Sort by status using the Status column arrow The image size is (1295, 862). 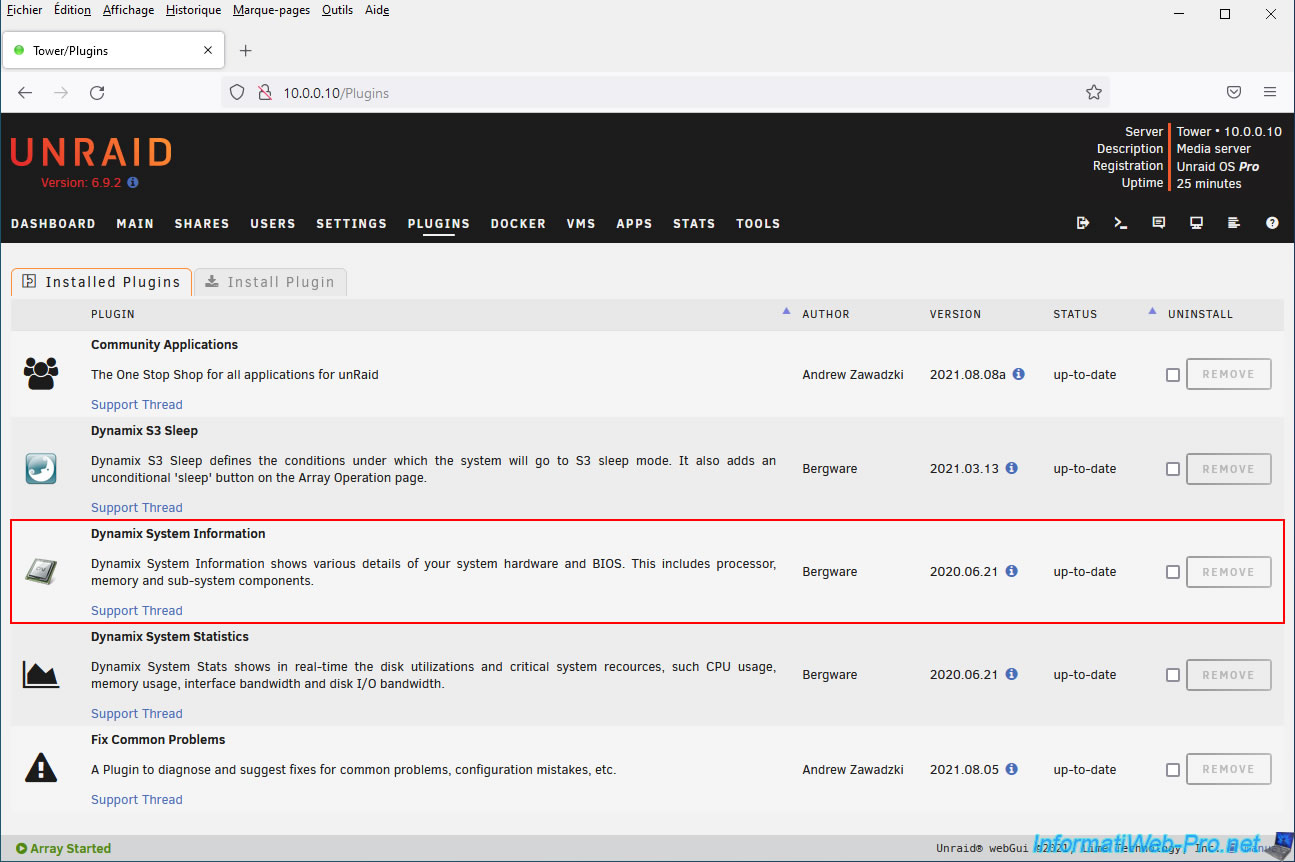click(1152, 311)
